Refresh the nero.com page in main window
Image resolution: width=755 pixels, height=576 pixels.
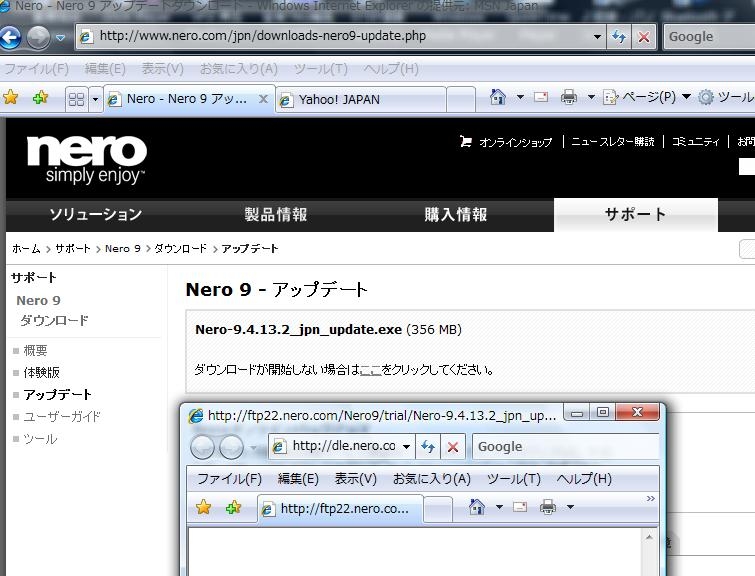coord(619,37)
